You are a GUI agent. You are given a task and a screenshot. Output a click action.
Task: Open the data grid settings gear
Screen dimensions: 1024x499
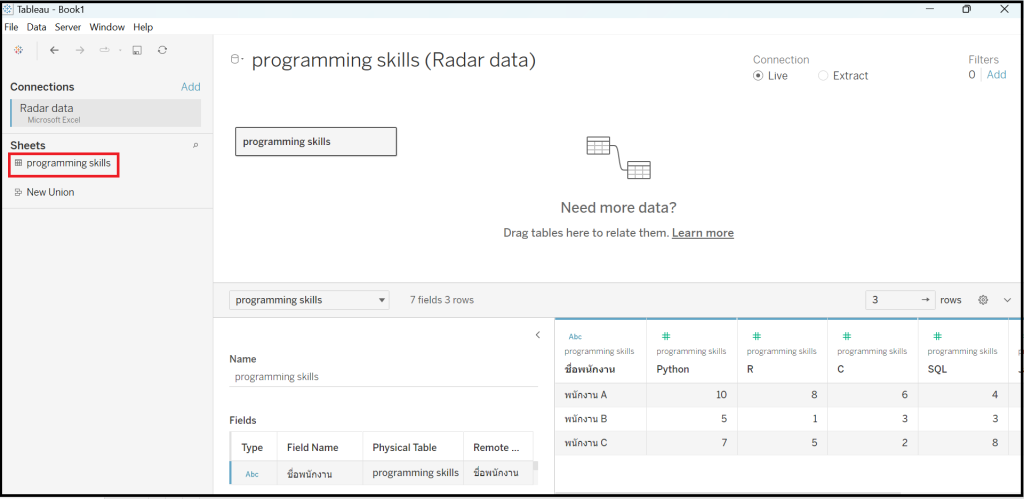(983, 300)
